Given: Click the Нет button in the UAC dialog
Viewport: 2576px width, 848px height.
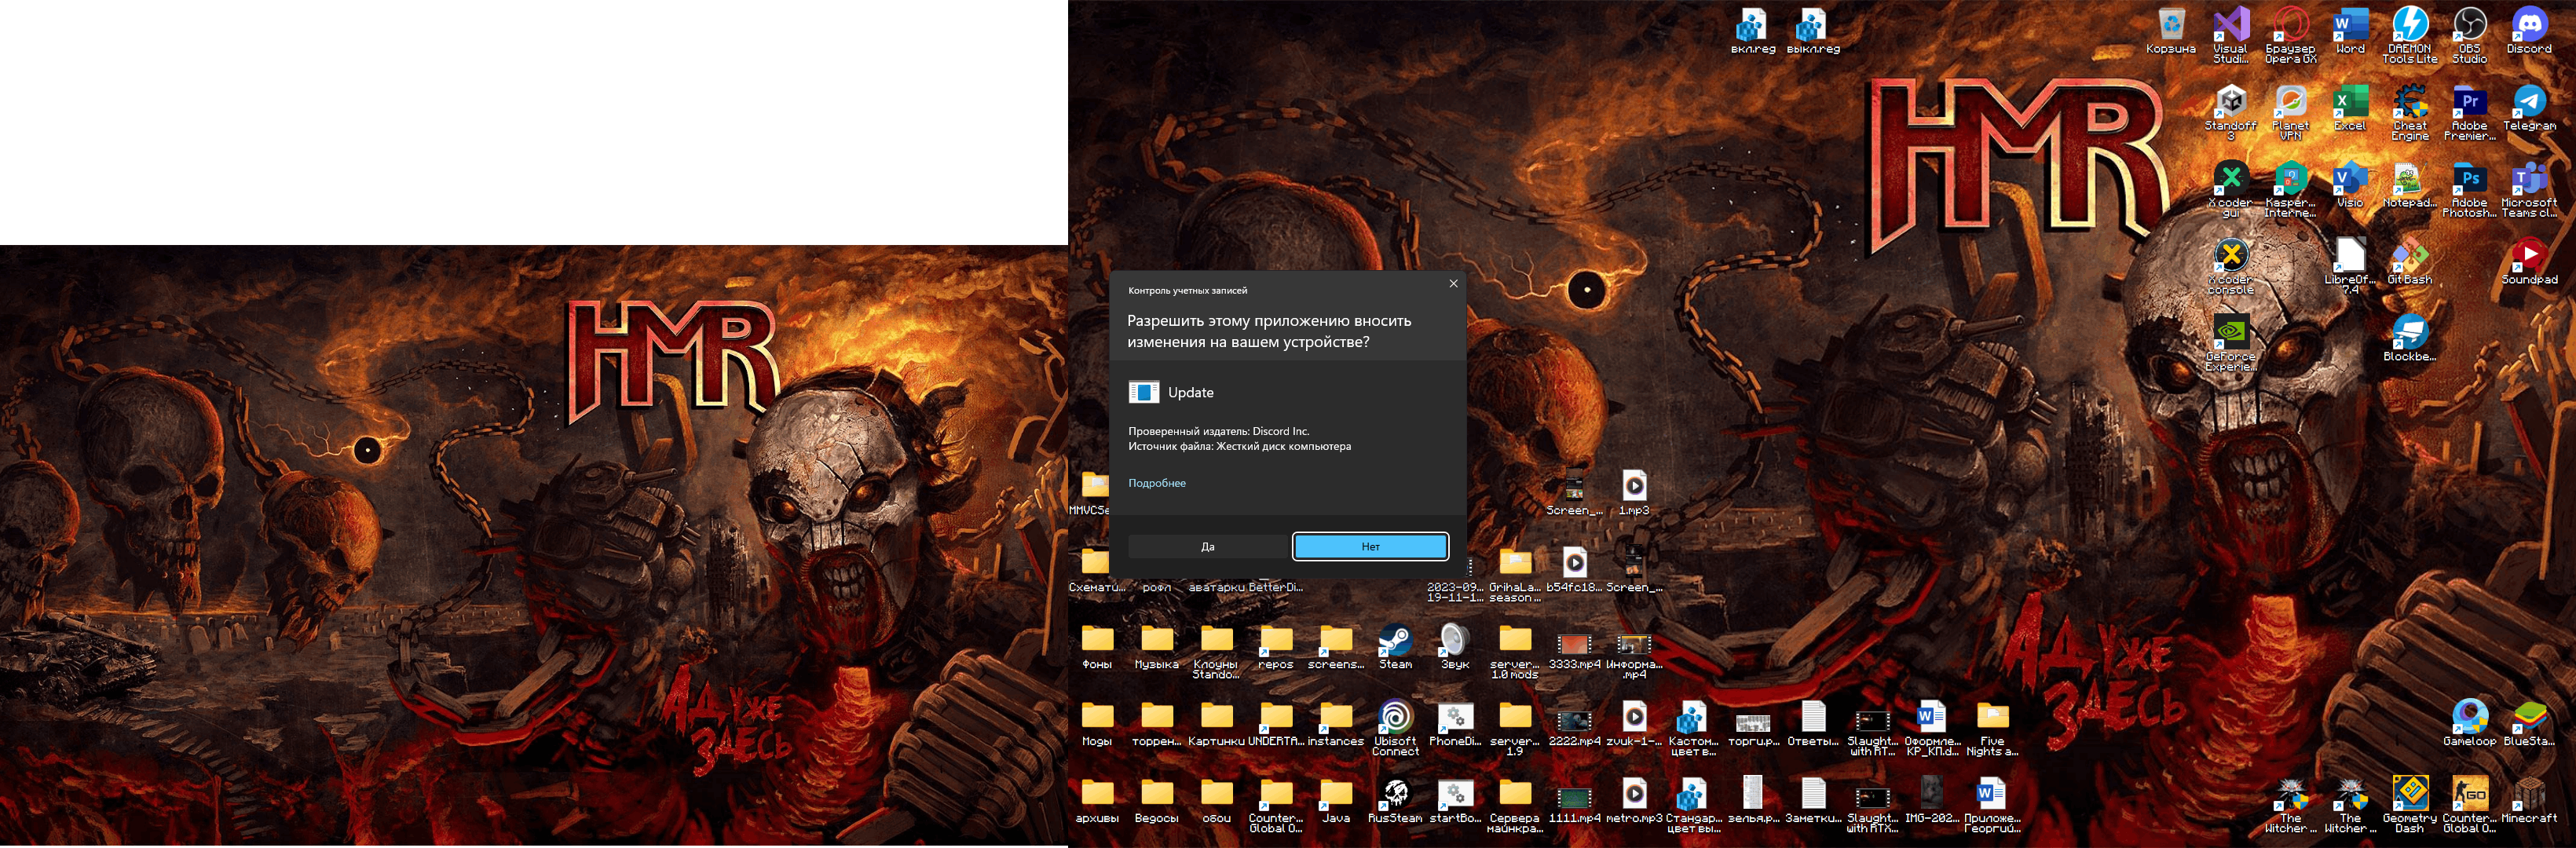Looking at the screenshot, I should coord(1370,546).
